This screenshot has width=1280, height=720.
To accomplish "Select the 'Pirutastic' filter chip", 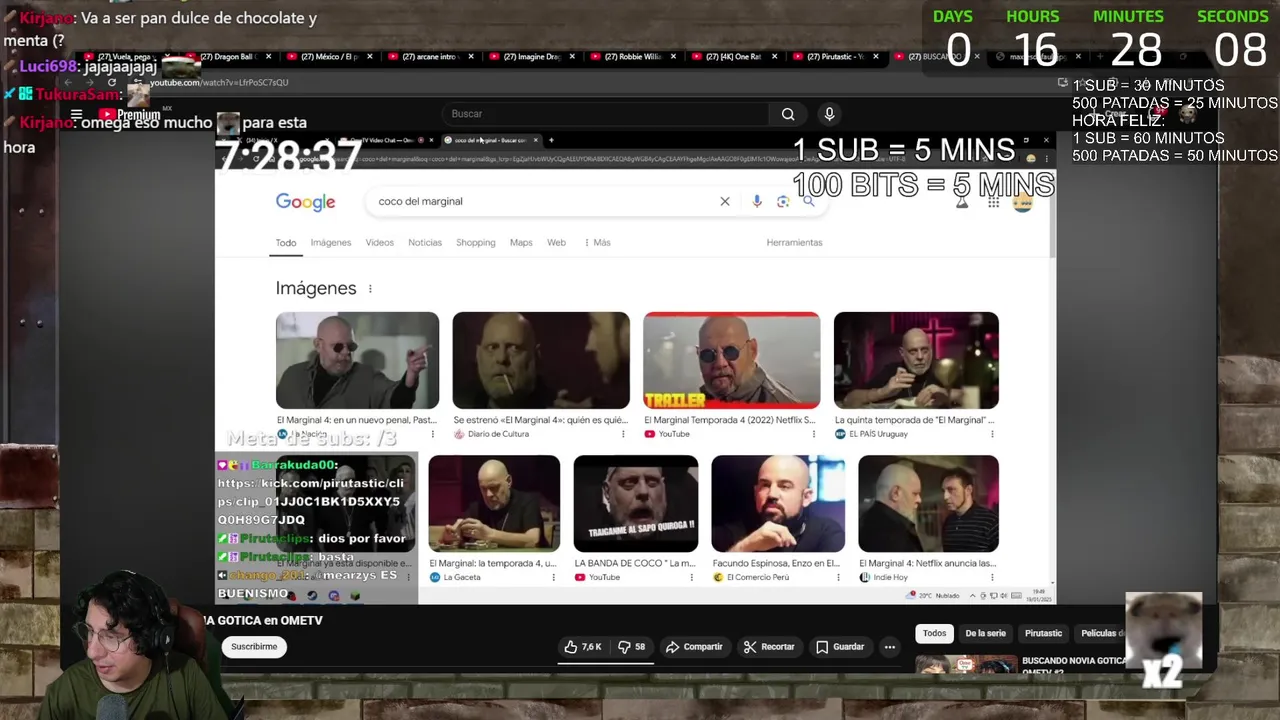I will click(x=1043, y=633).
